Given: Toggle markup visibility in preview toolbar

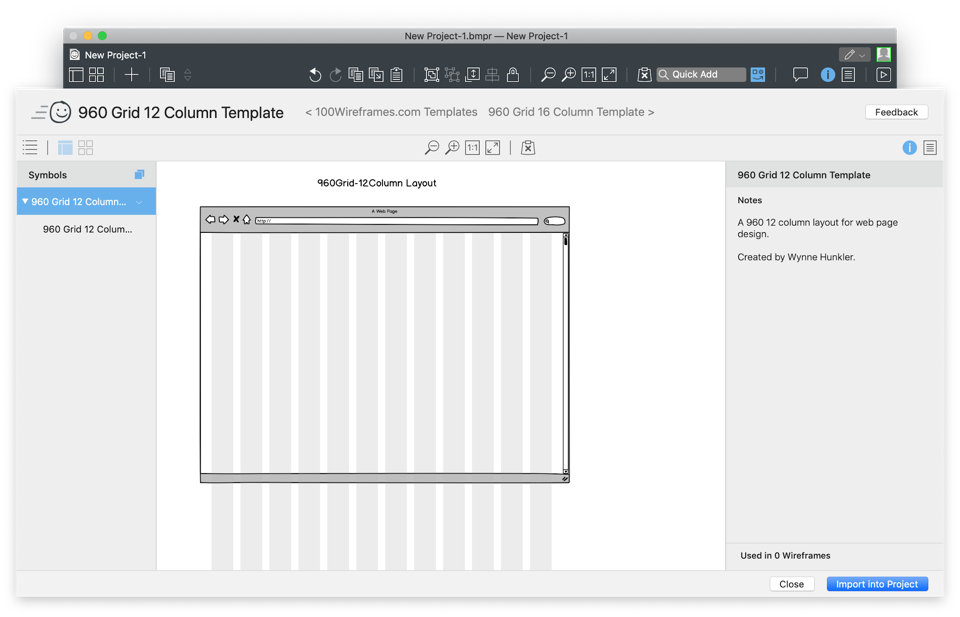Looking at the screenshot, I should click(x=528, y=148).
